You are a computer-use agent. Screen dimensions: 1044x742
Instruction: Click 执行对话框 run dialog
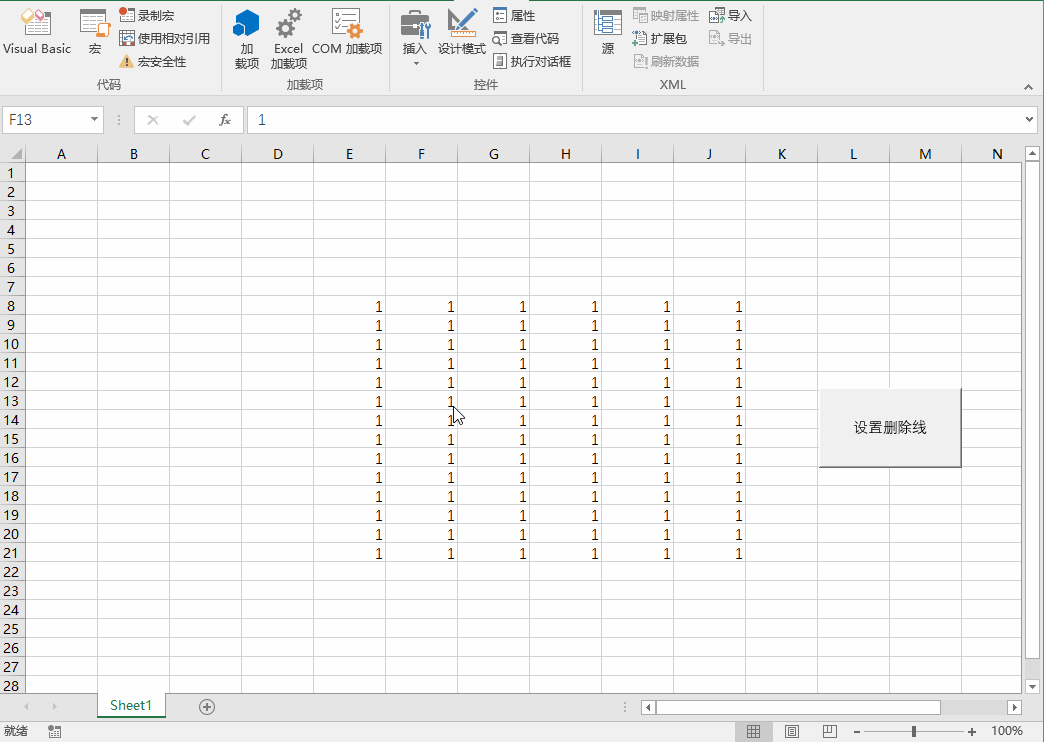[x=532, y=62]
